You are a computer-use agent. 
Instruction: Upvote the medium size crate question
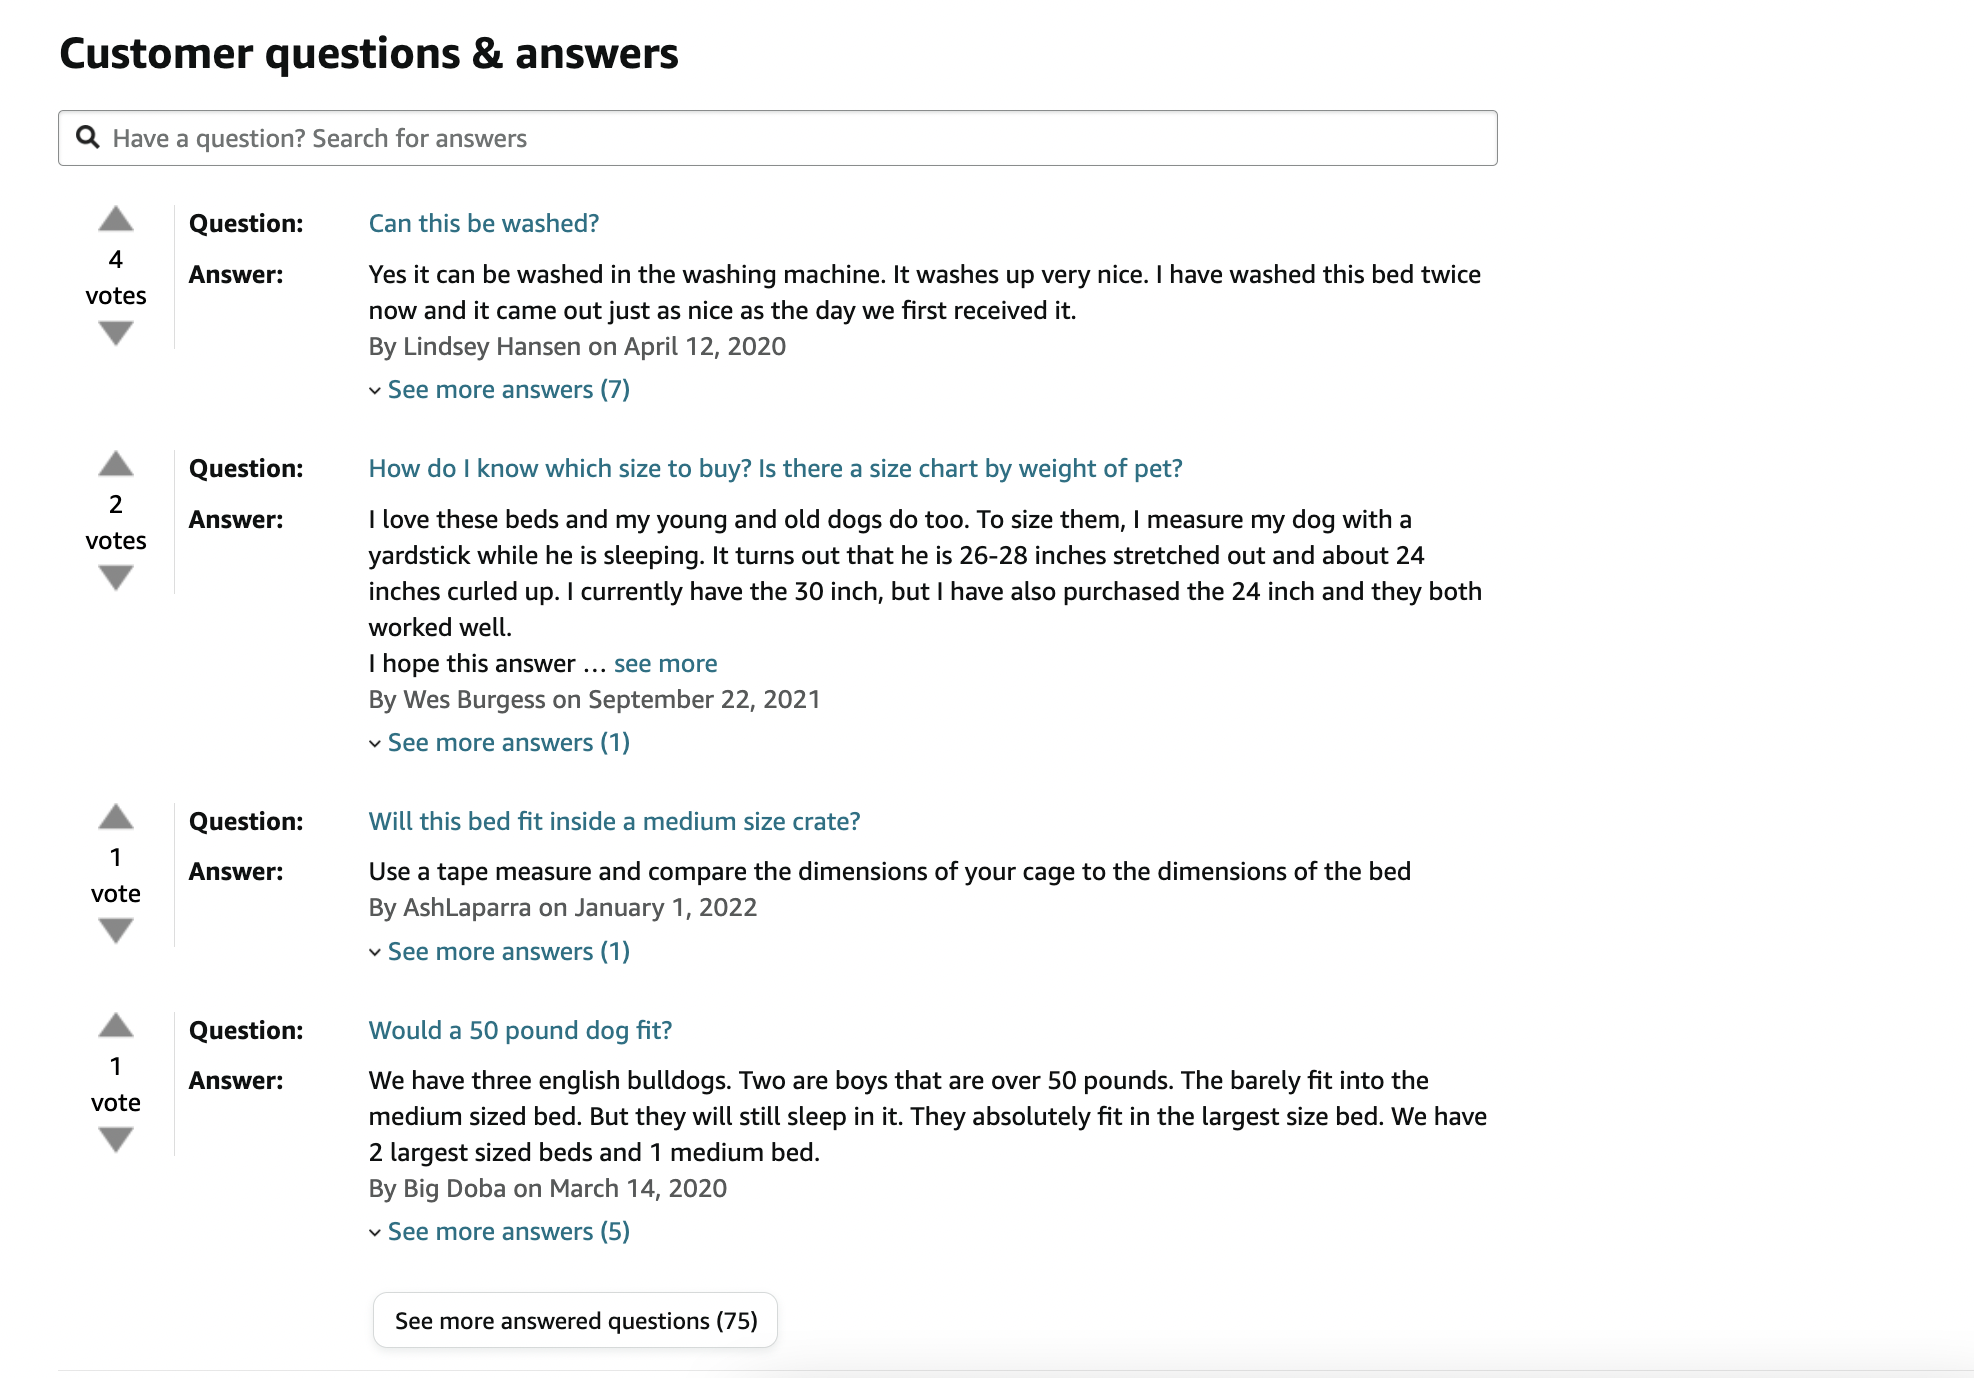pyautogui.click(x=116, y=817)
